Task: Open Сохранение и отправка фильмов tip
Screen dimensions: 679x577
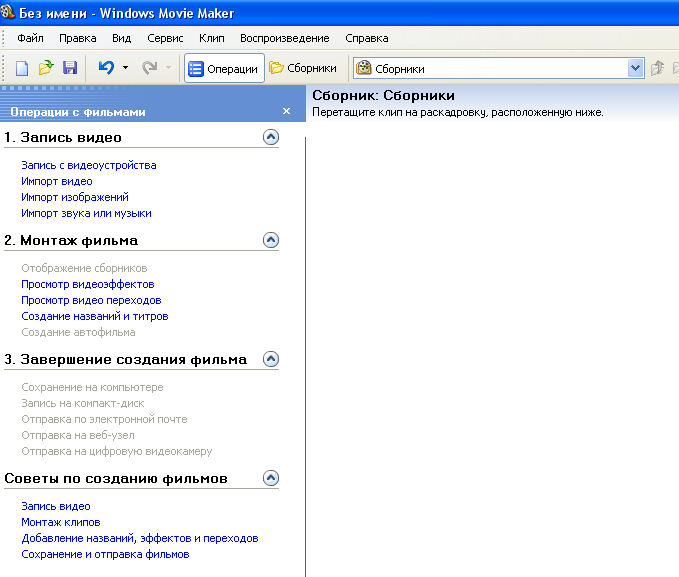Action: pyautogui.click(x=105, y=554)
